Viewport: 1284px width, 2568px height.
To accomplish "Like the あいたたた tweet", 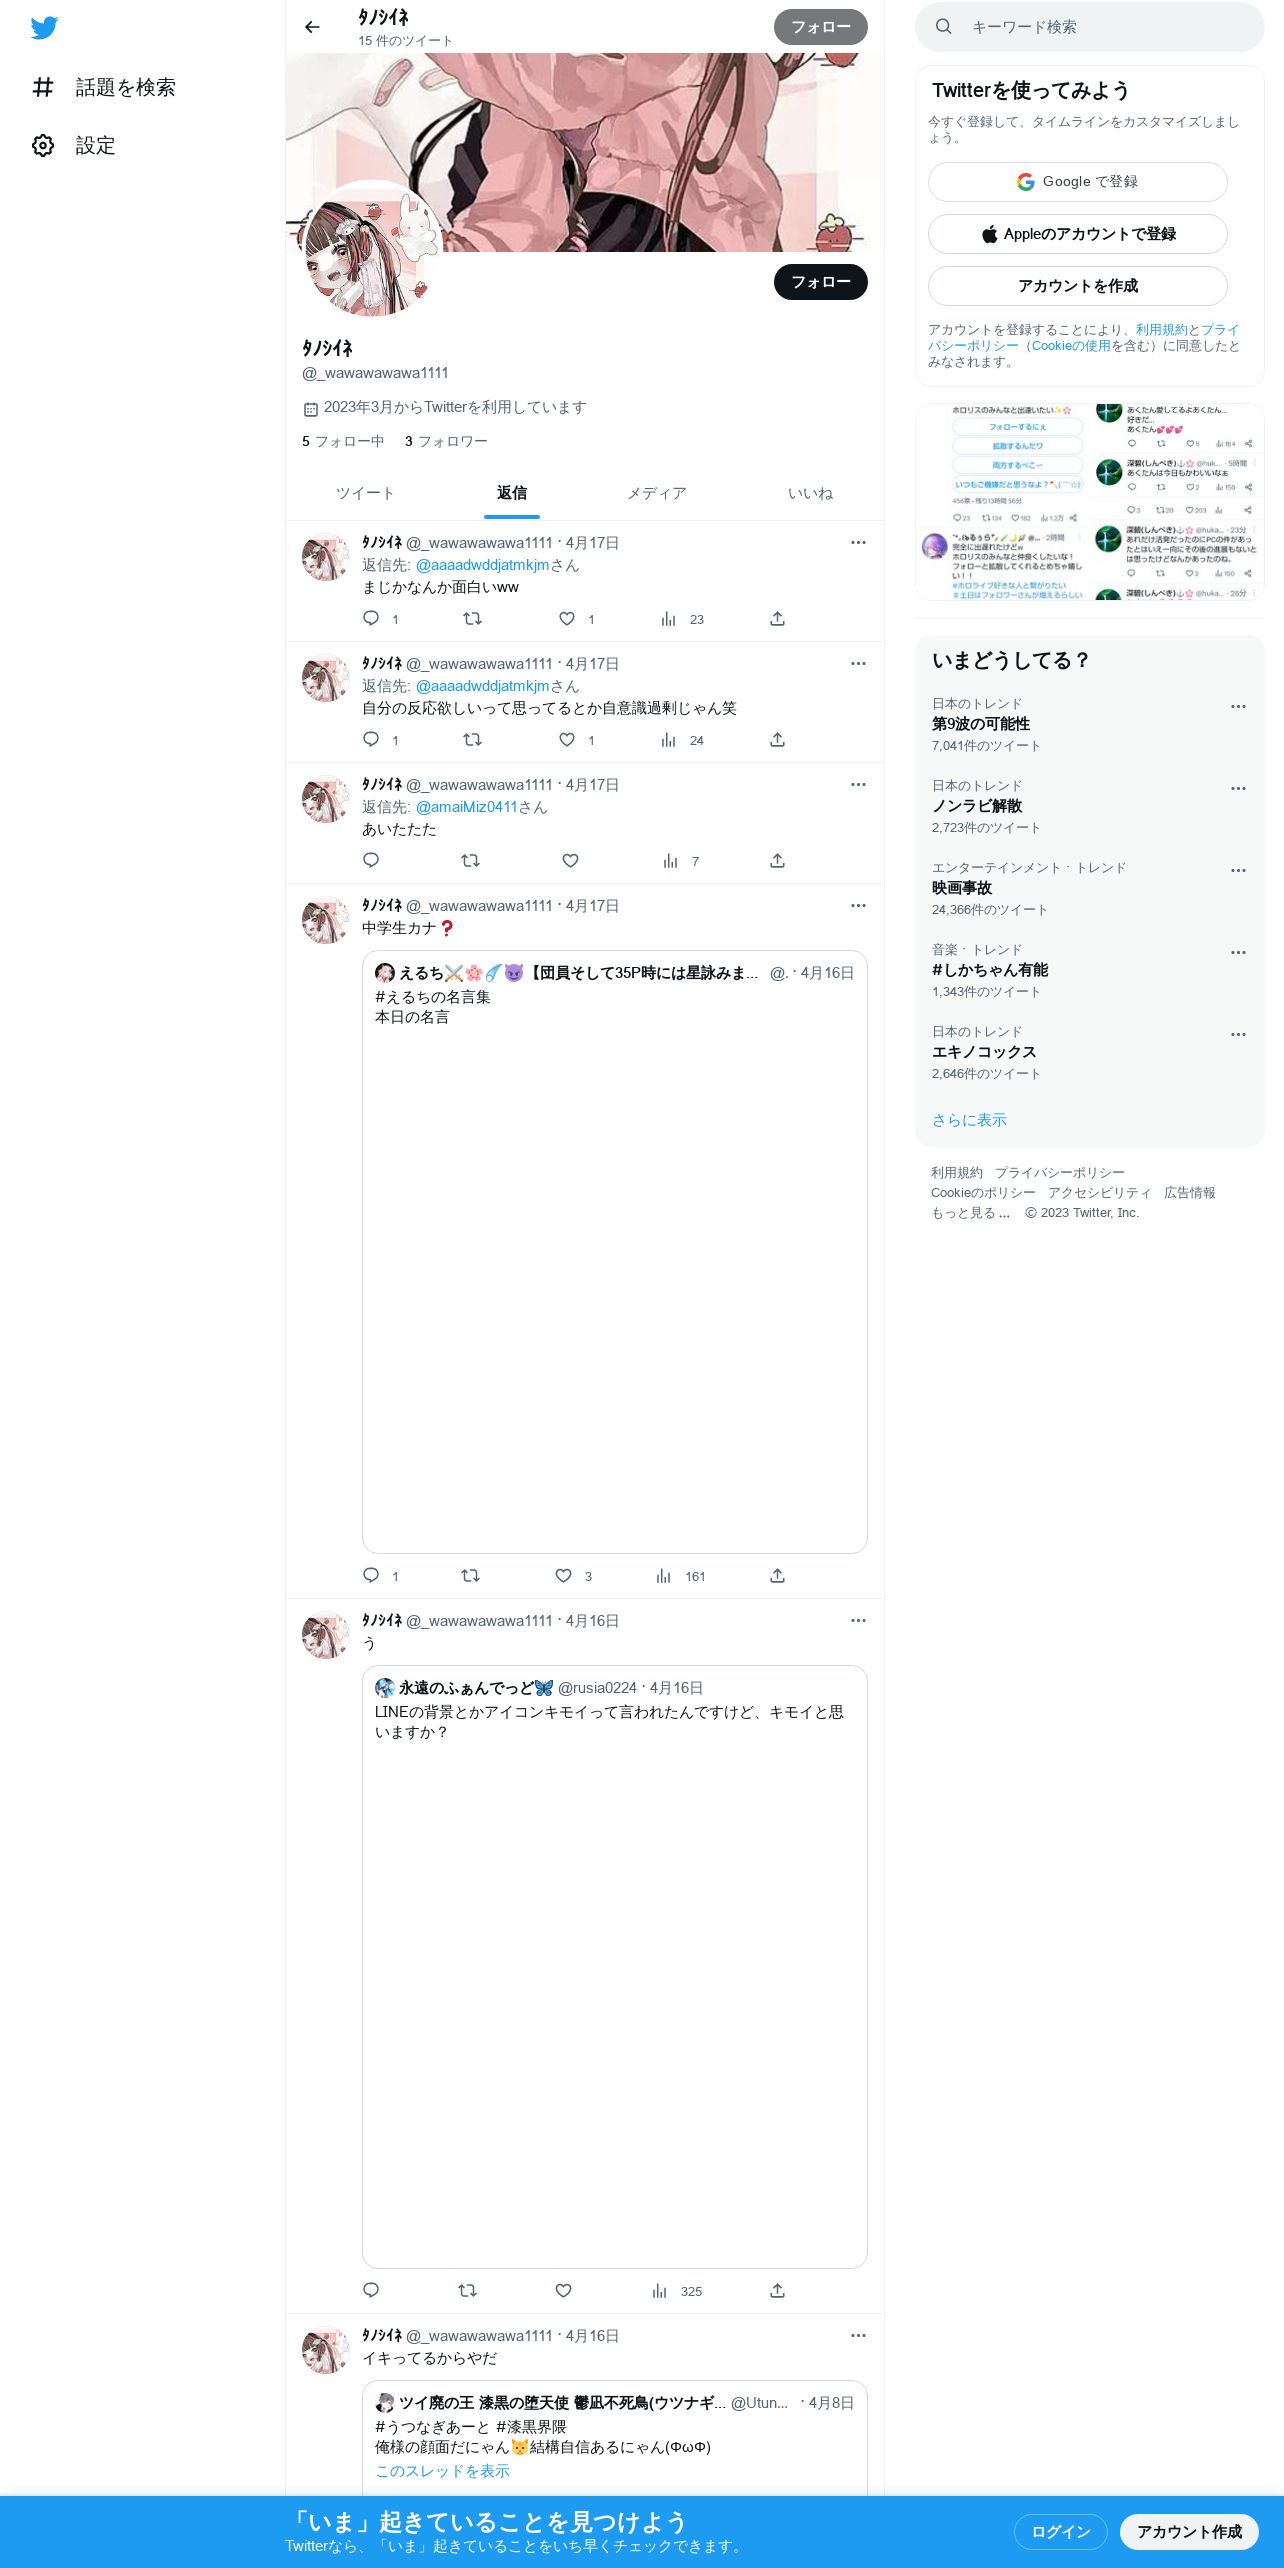I will (x=570, y=861).
